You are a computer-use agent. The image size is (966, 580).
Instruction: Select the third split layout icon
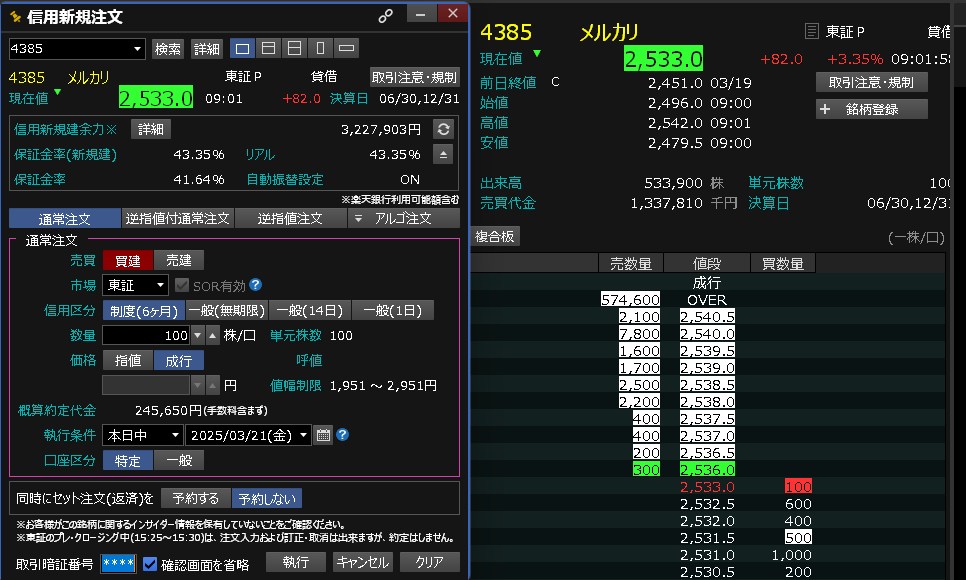(294, 48)
